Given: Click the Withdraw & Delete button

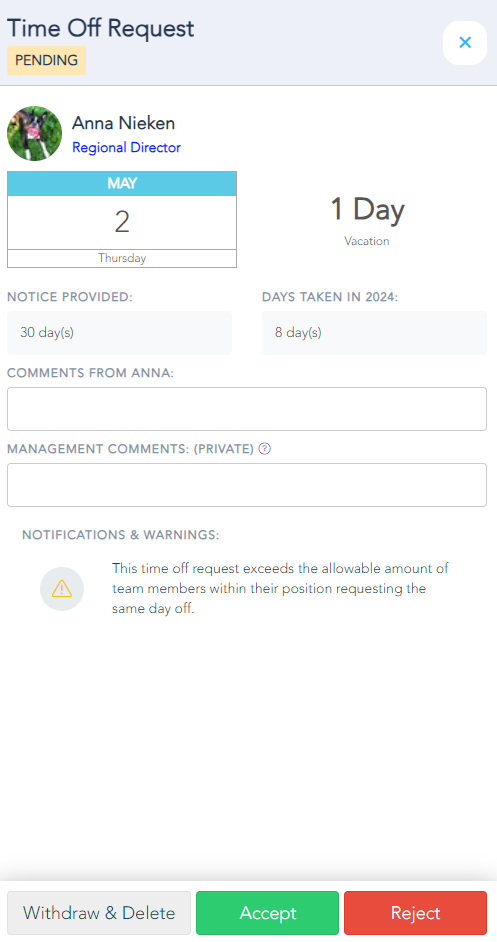Looking at the screenshot, I should click(x=99, y=913).
